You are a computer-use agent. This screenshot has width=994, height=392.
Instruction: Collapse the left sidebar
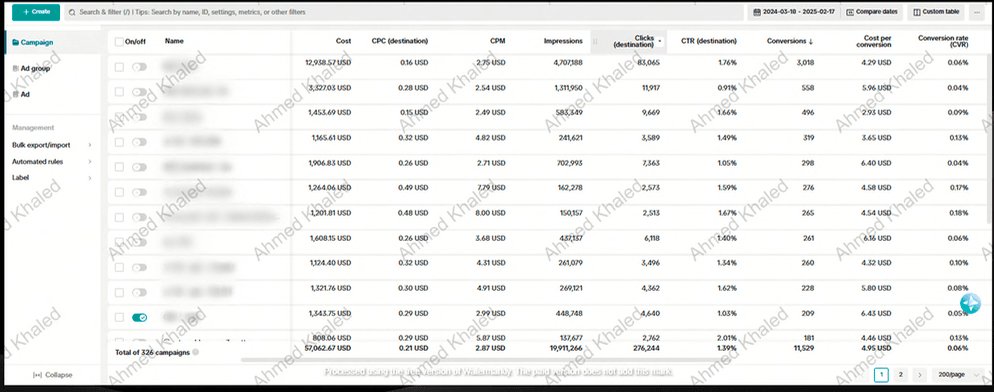click(53, 375)
